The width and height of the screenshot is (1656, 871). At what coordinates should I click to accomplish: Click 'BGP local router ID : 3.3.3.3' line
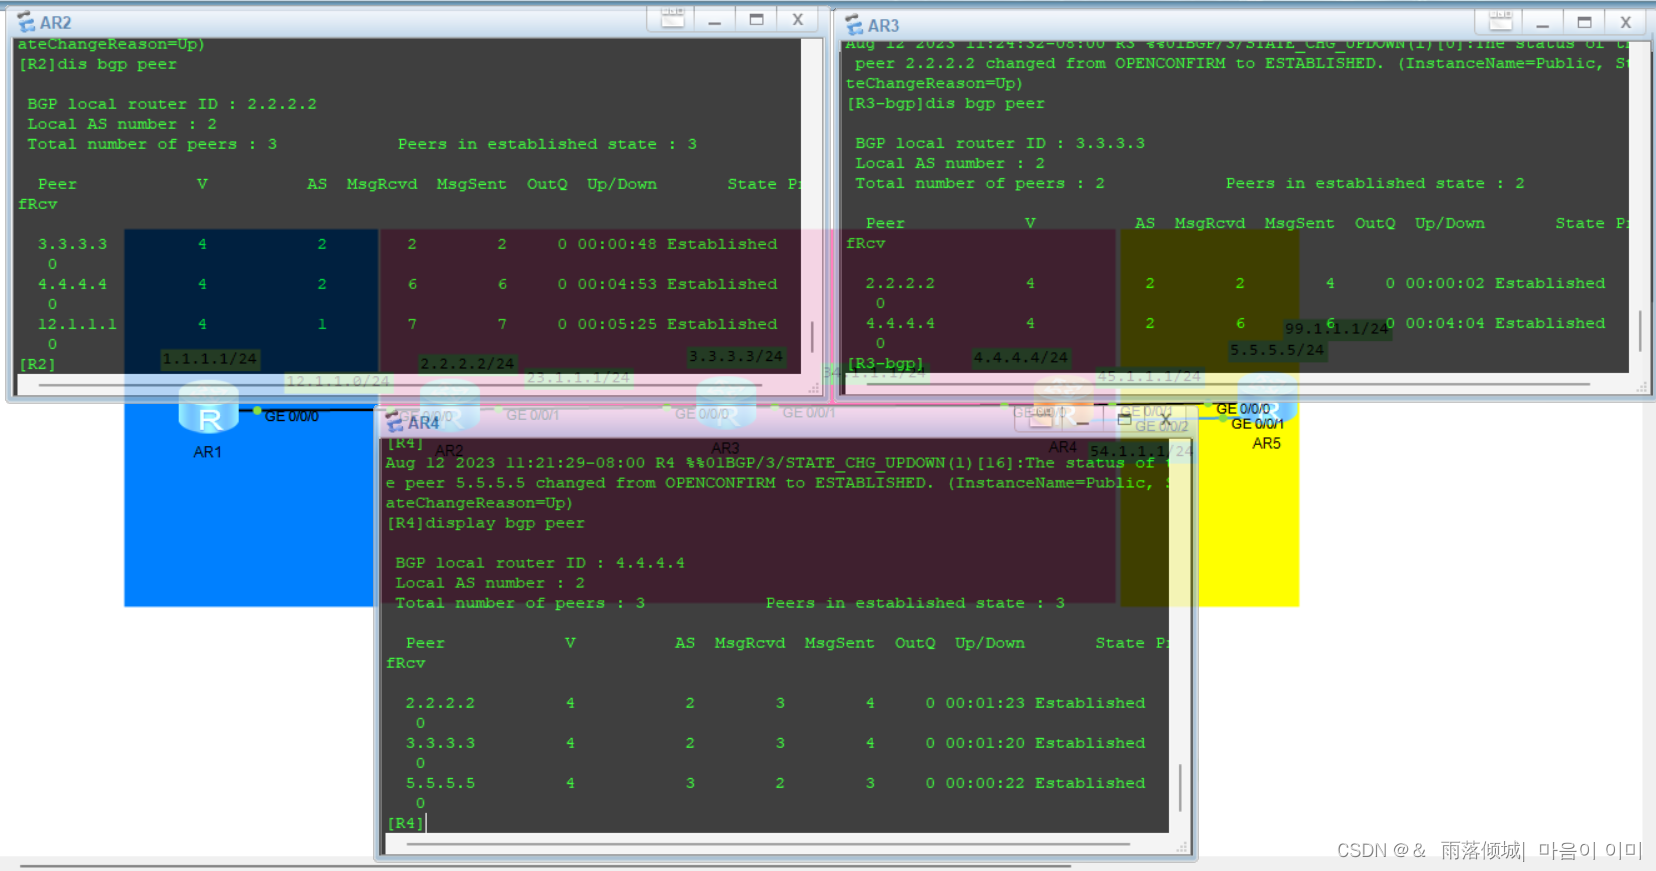point(999,143)
